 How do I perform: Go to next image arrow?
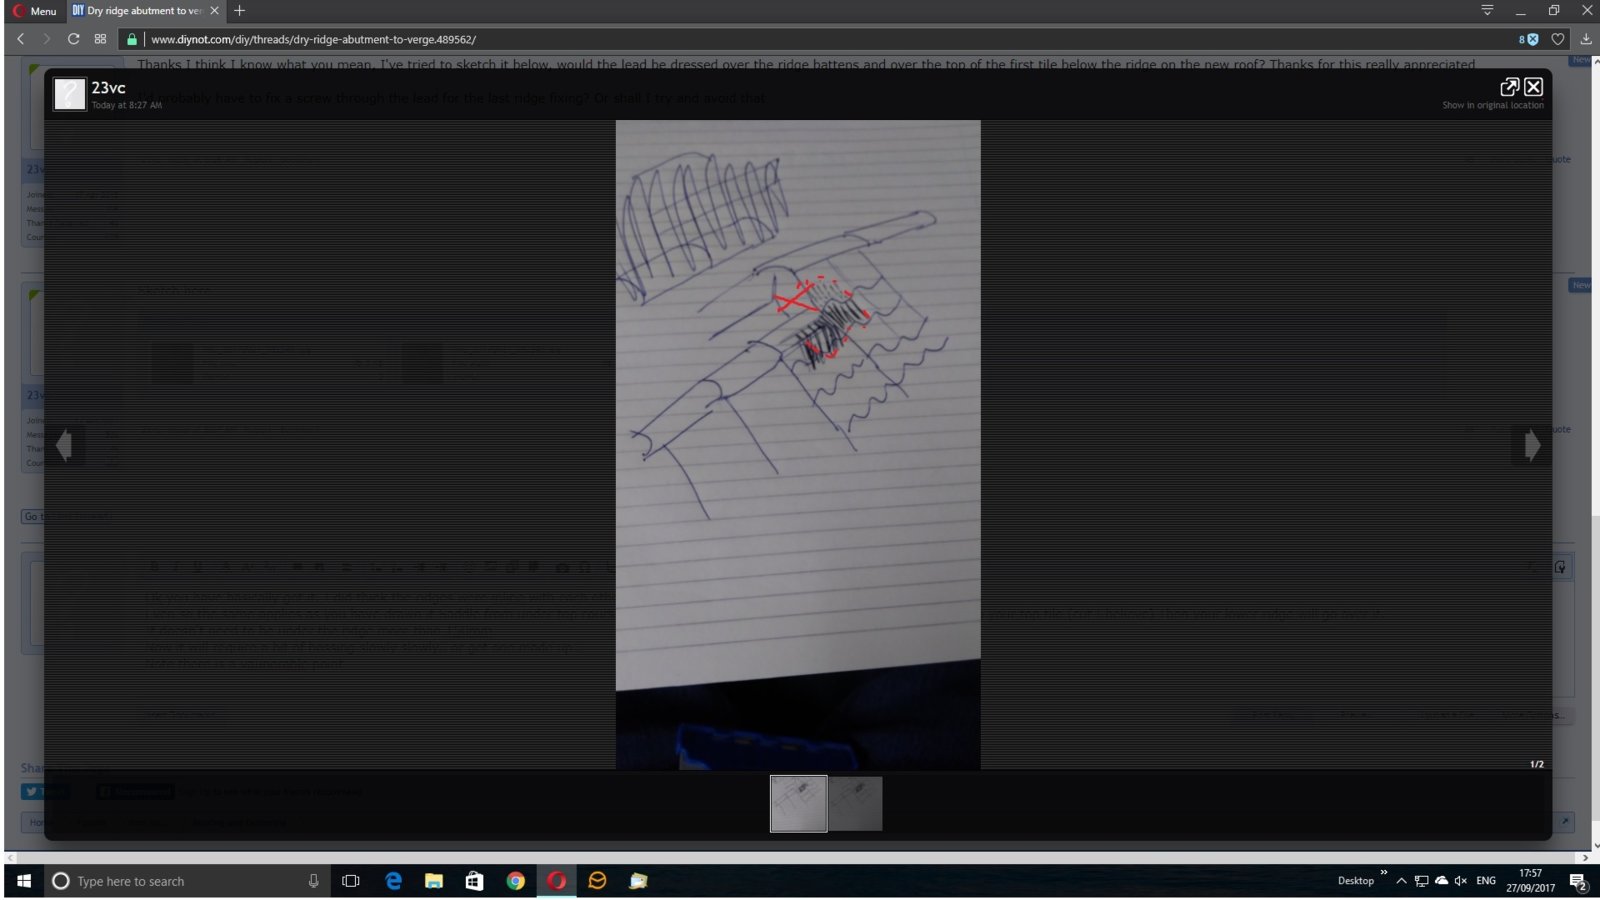coord(1531,445)
